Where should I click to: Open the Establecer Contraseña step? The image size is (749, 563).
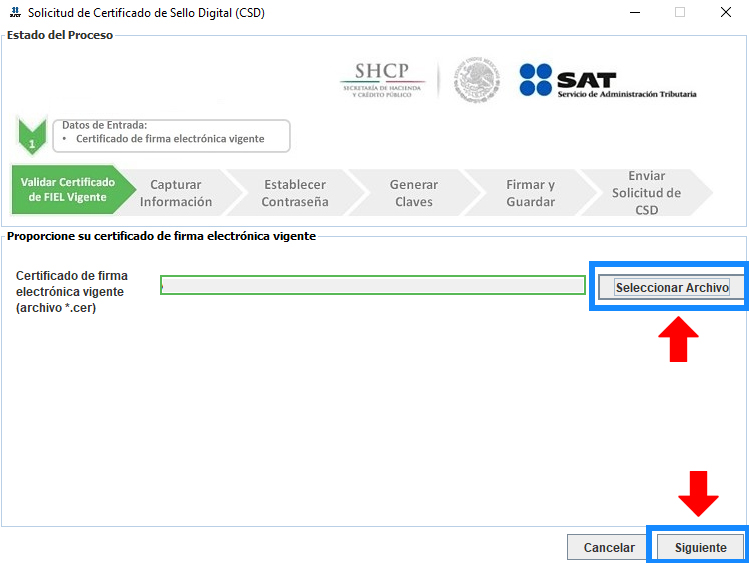(294, 193)
